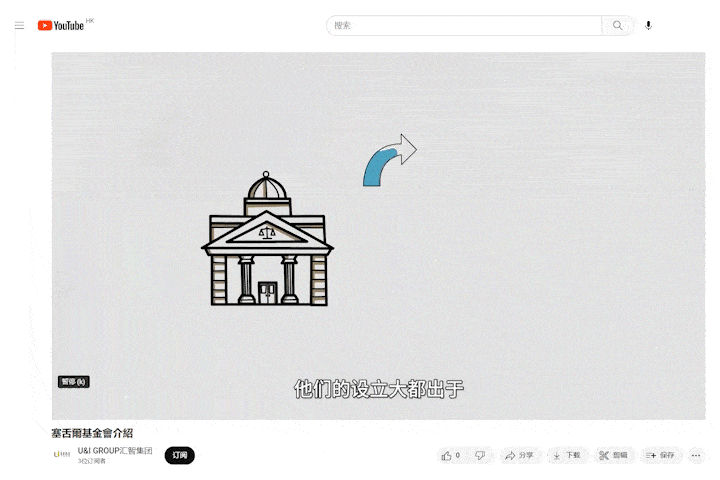Subscribe with the 订阅 button
This screenshot has width=720, height=480.
179,455
